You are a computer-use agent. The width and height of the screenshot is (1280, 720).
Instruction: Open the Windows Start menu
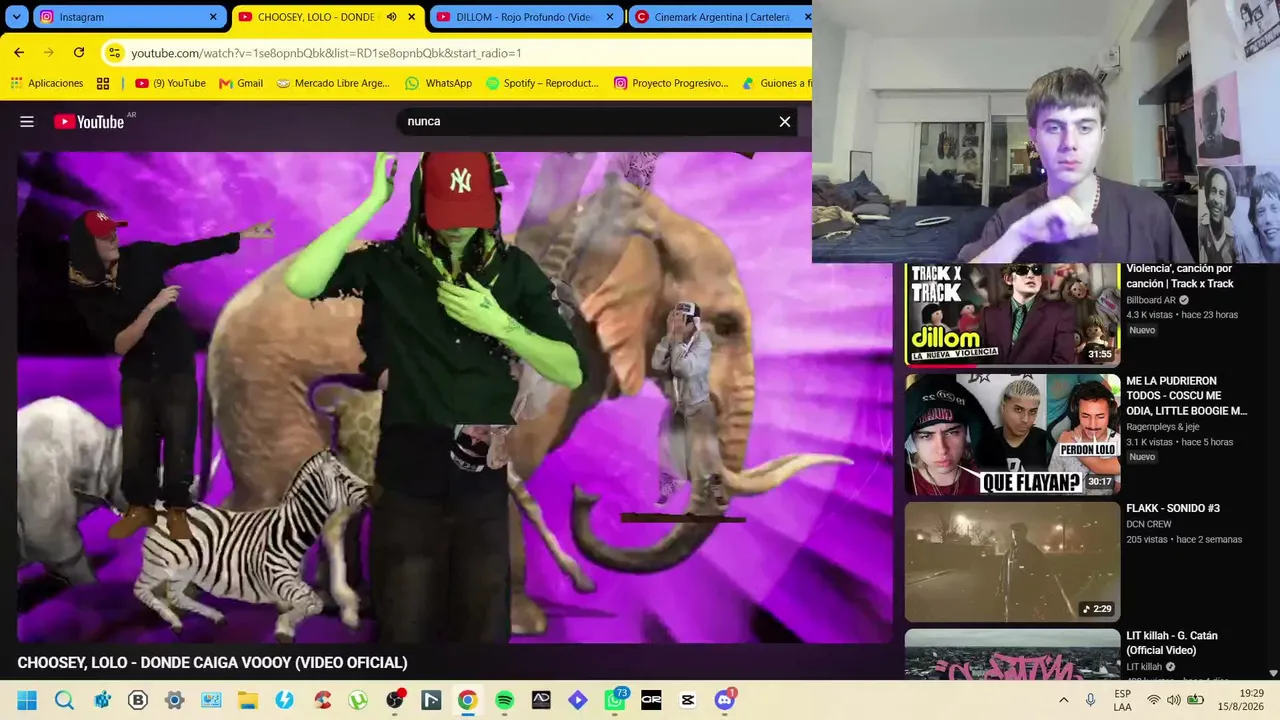27,700
